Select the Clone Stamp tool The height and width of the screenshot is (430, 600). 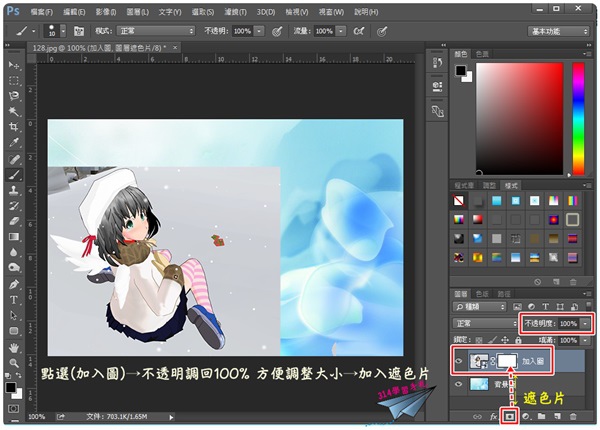pyautogui.click(x=14, y=190)
